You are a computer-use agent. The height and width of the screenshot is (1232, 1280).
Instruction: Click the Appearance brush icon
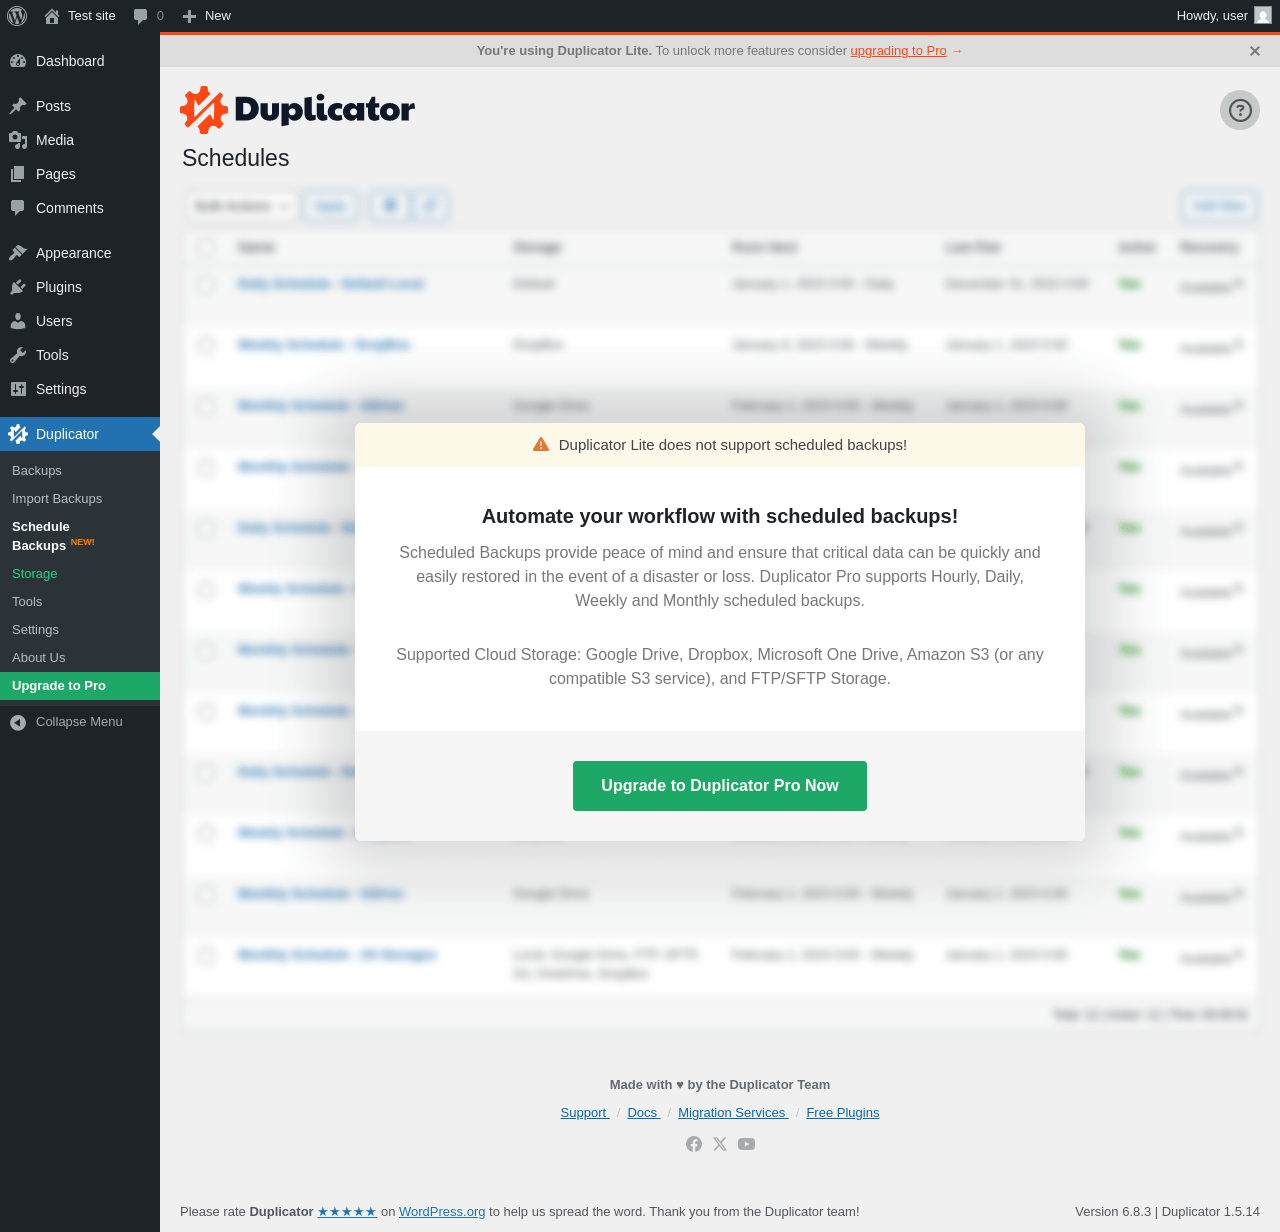coord(18,253)
